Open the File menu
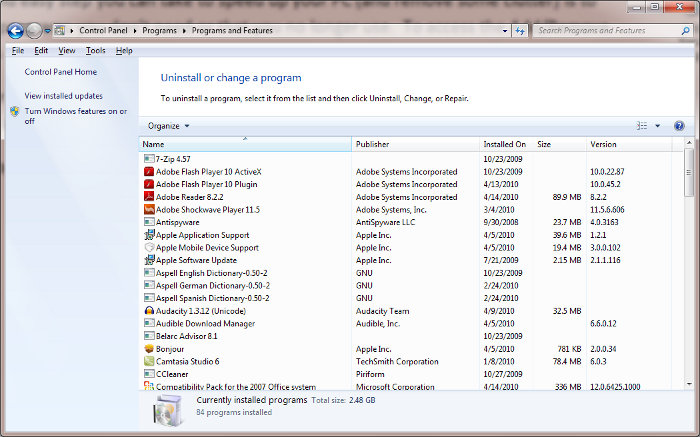This screenshot has height=437, width=700. click(x=18, y=50)
